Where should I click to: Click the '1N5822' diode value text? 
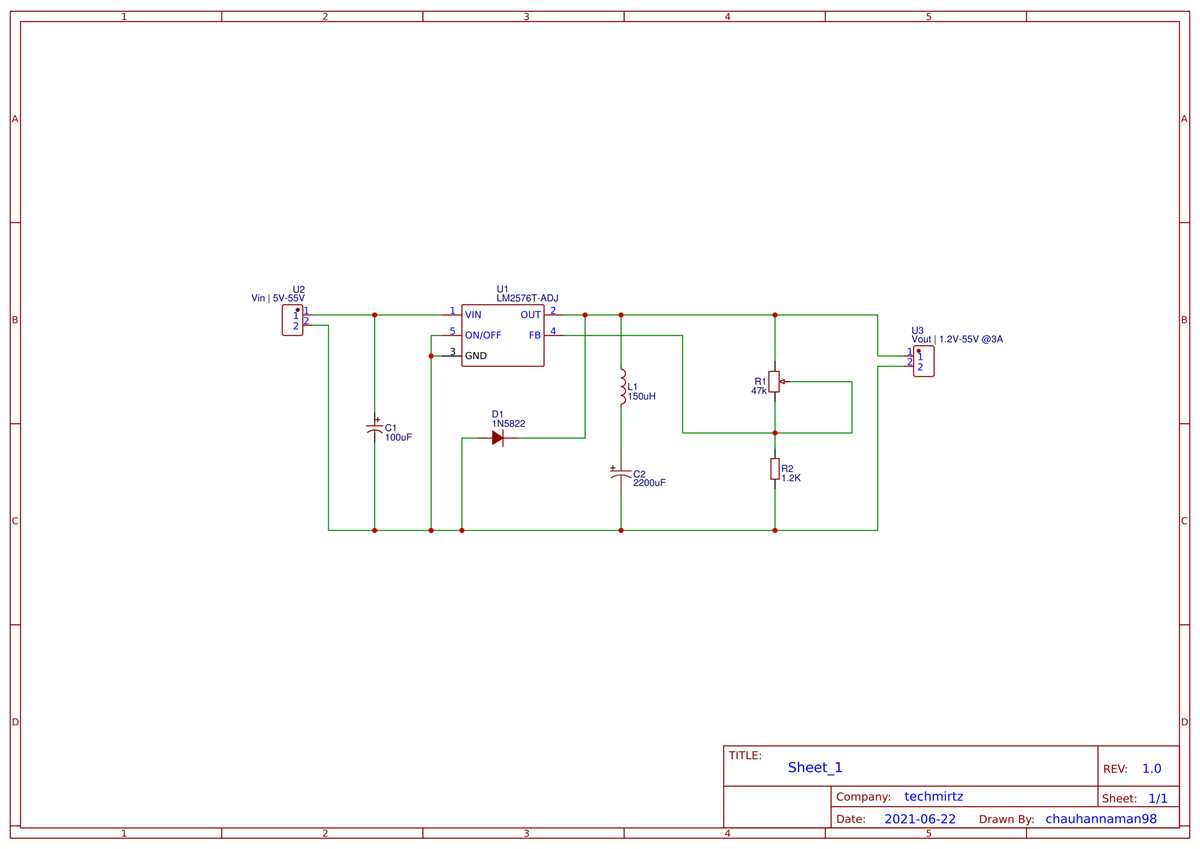[508, 424]
